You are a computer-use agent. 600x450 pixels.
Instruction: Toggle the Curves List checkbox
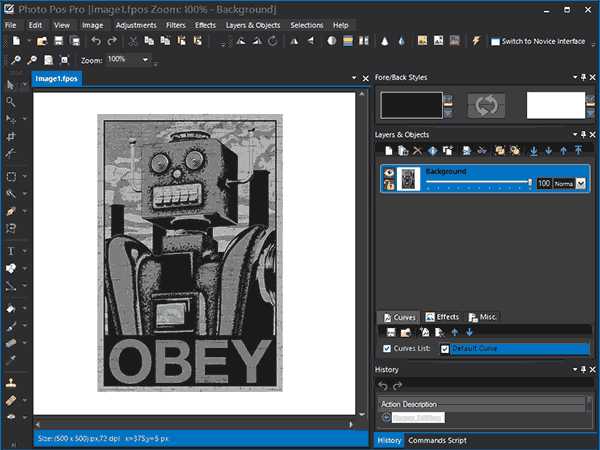tap(387, 348)
